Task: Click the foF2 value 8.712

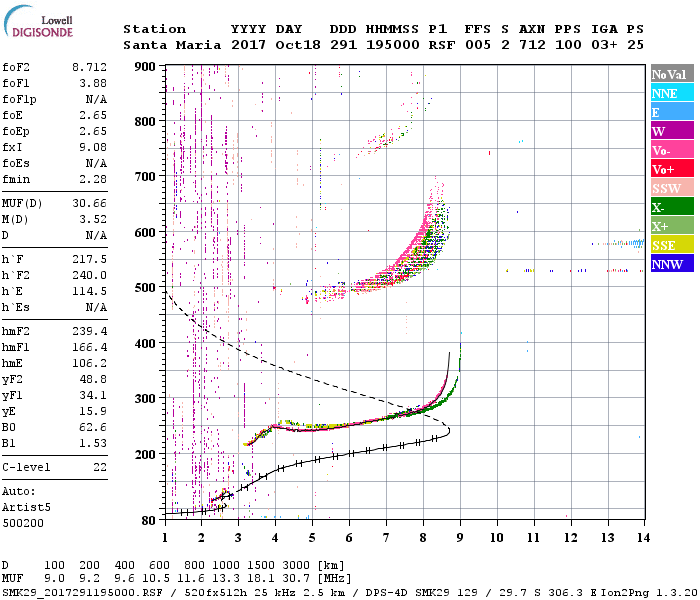Action: [89, 67]
